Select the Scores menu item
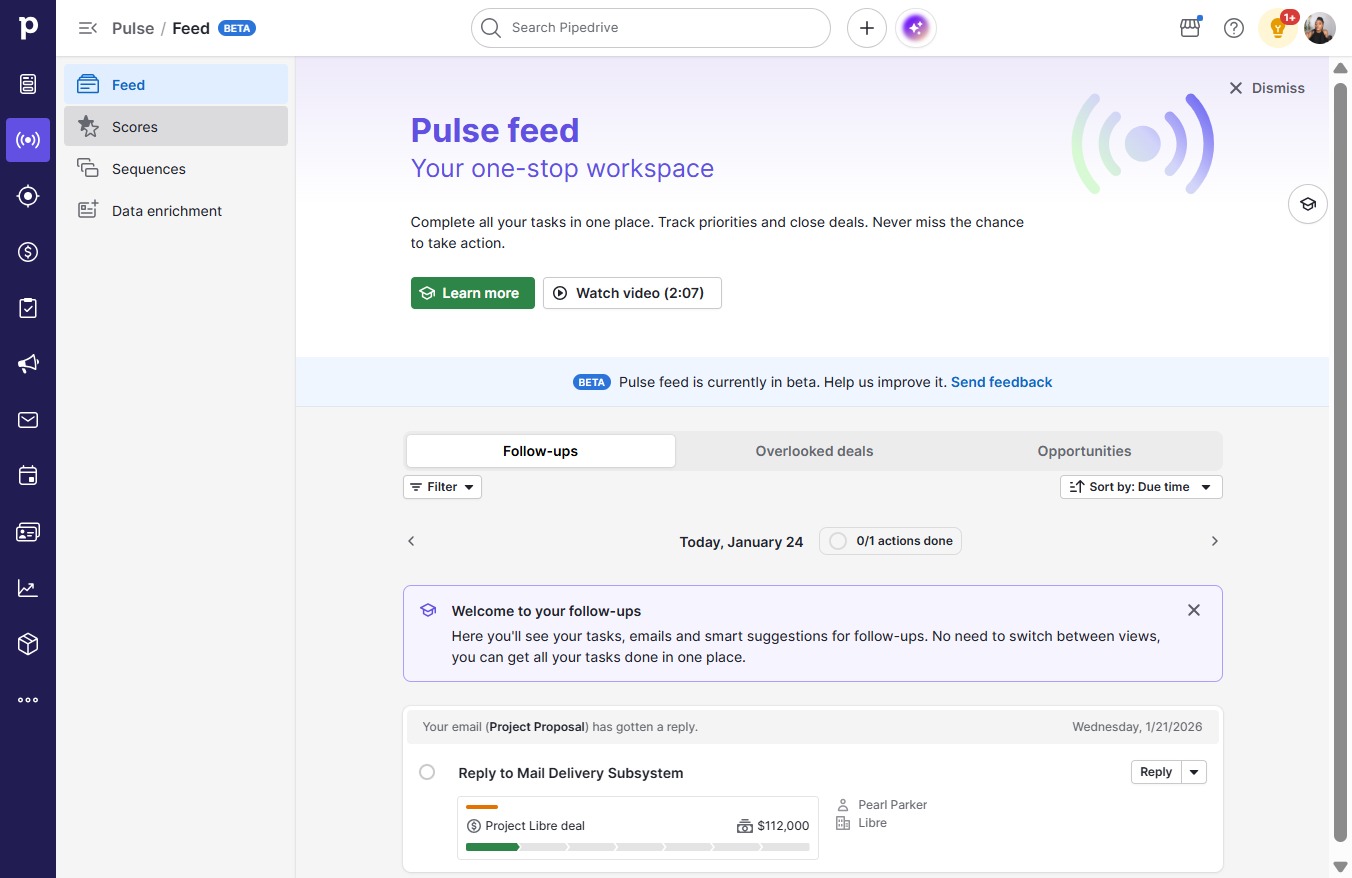This screenshot has height=878, width=1352. [176, 127]
